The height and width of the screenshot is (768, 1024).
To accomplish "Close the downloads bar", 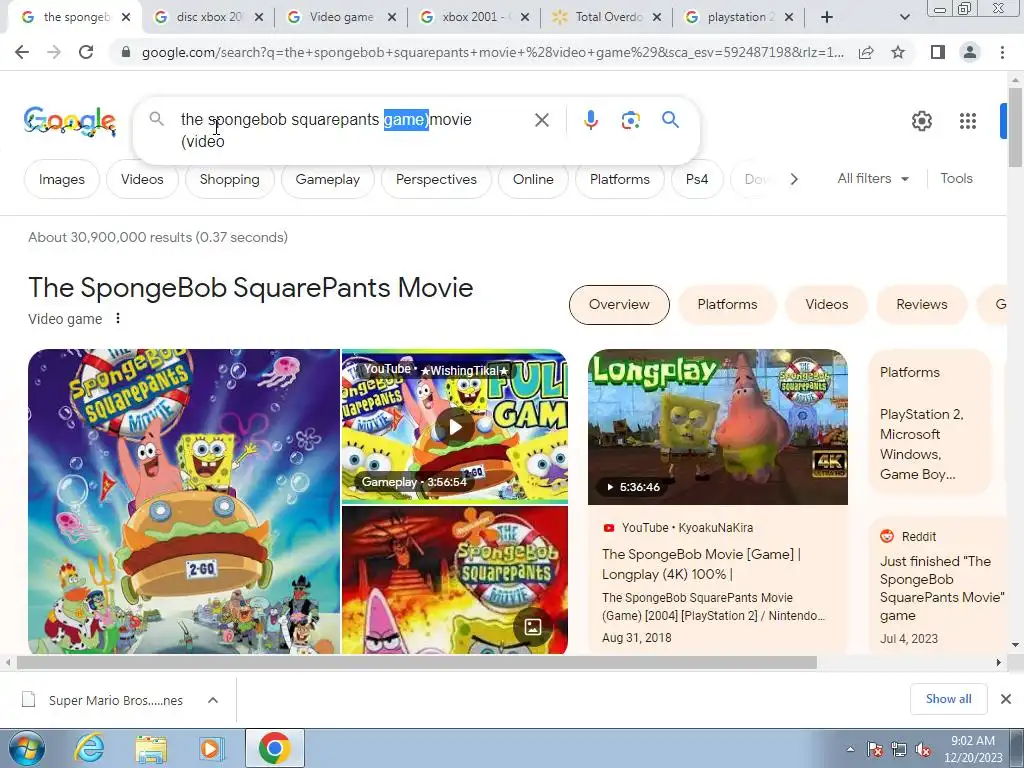I will pos(1006,699).
